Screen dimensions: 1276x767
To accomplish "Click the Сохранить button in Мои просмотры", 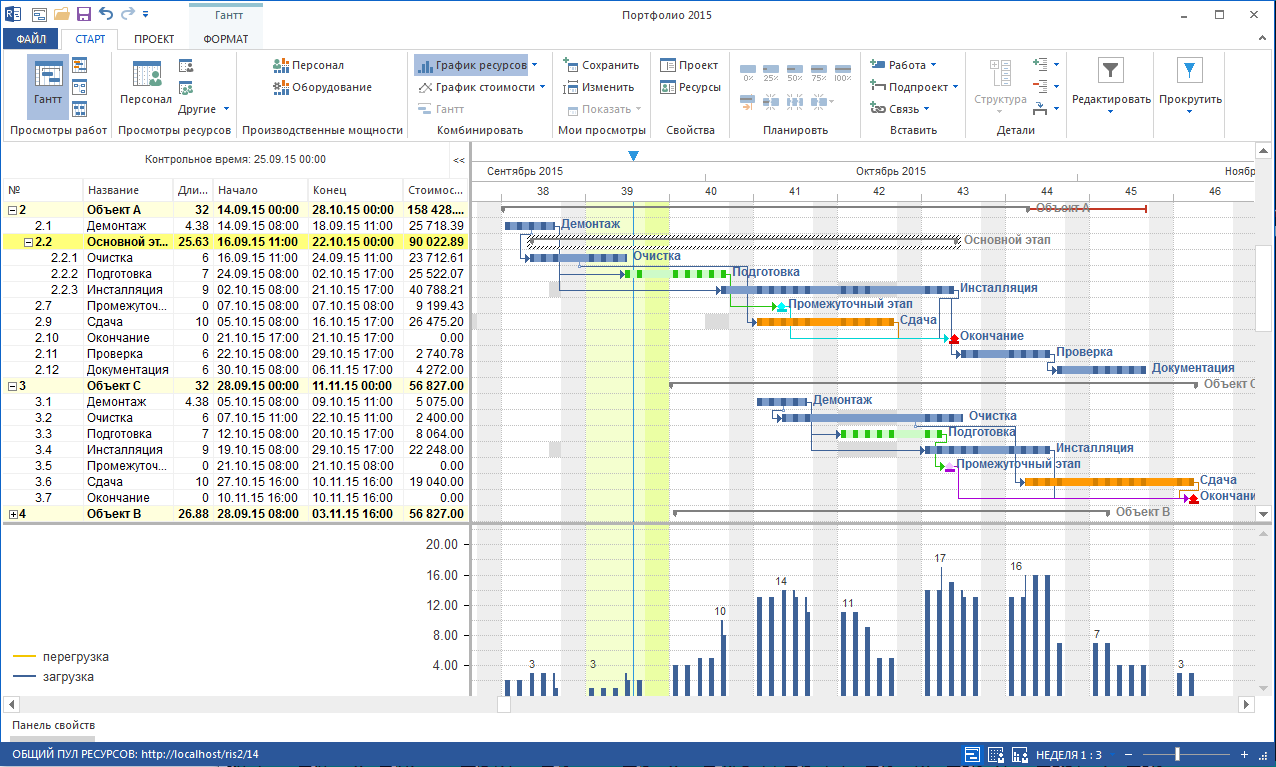I will [601, 65].
